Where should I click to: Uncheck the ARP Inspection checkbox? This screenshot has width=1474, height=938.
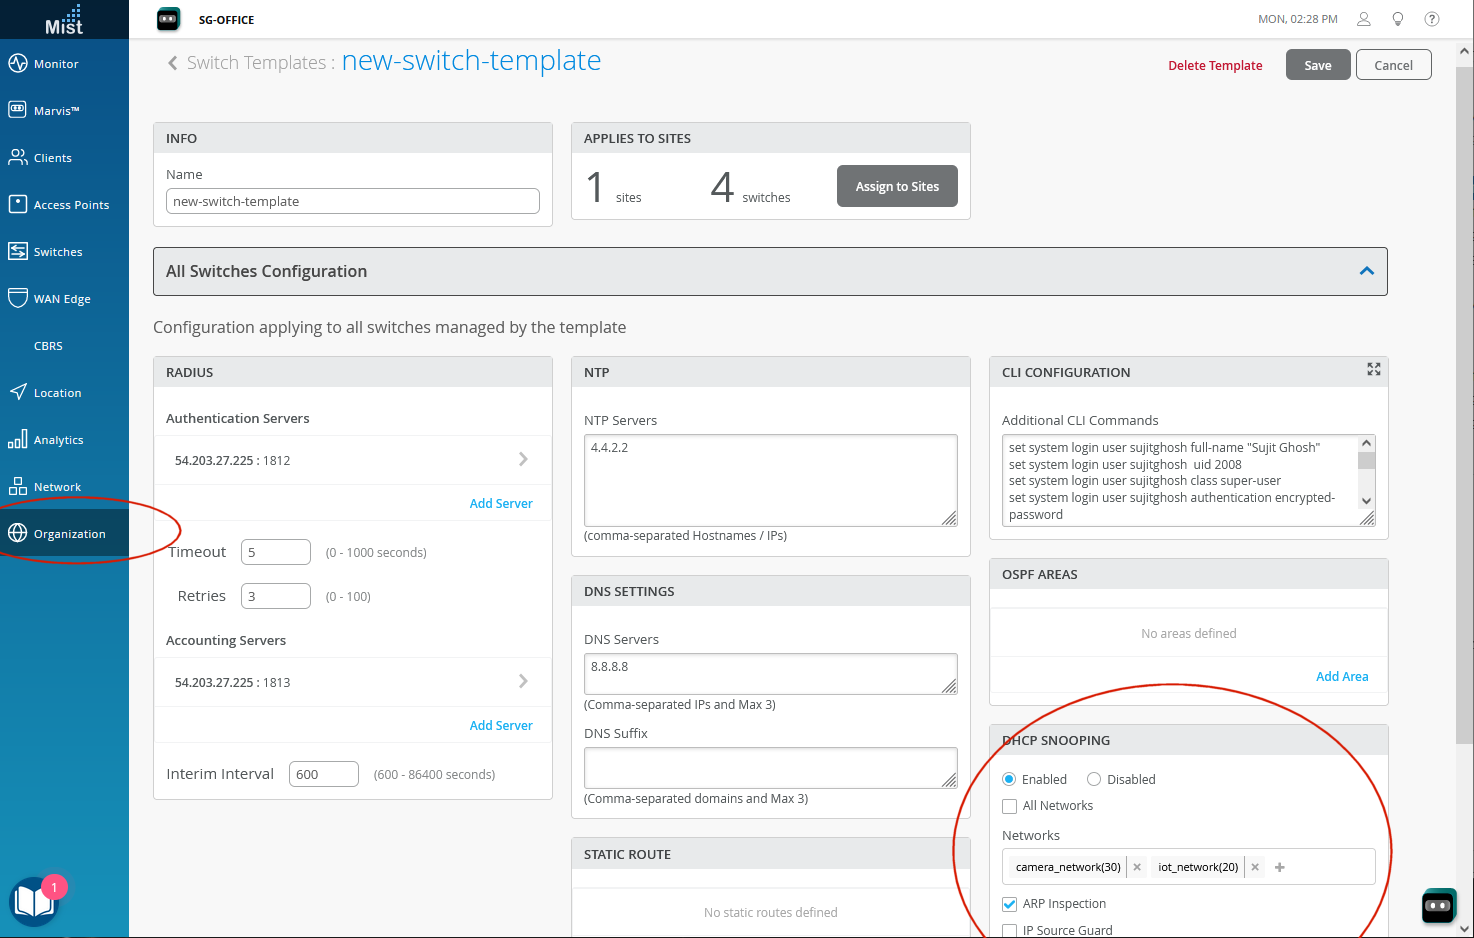(x=1010, y=904)
